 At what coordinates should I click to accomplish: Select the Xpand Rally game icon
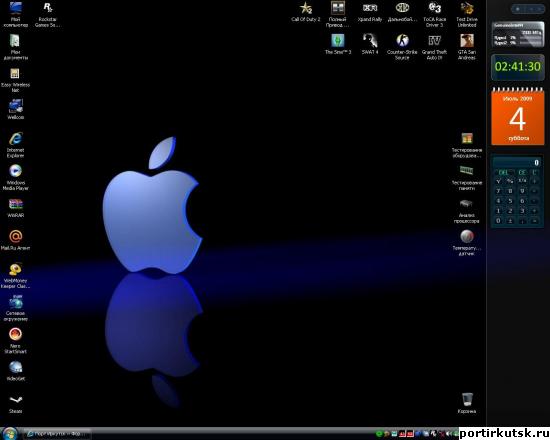pyautogui.click(x=370, y=12)
